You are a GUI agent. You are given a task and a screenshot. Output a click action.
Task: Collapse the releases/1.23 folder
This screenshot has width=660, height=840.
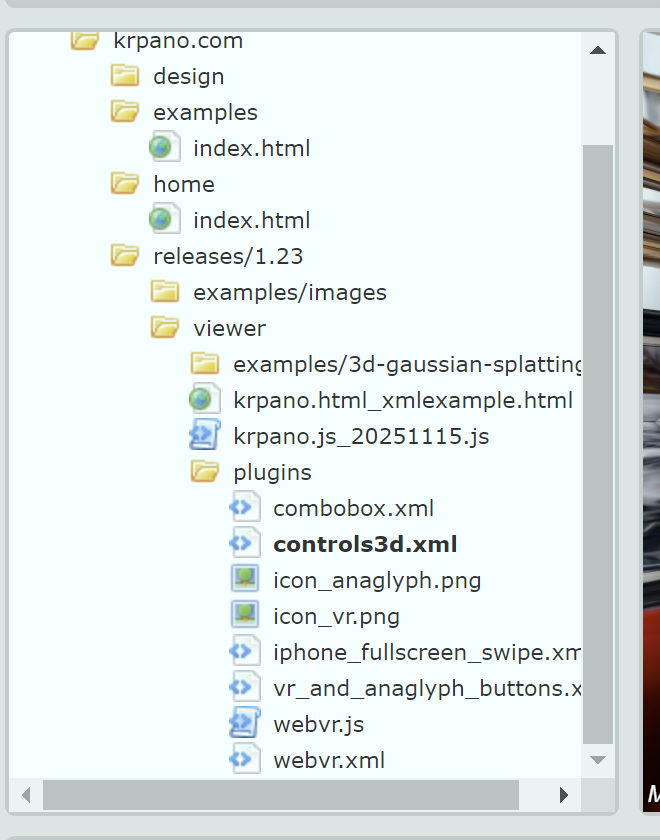(x=125, y=256)
